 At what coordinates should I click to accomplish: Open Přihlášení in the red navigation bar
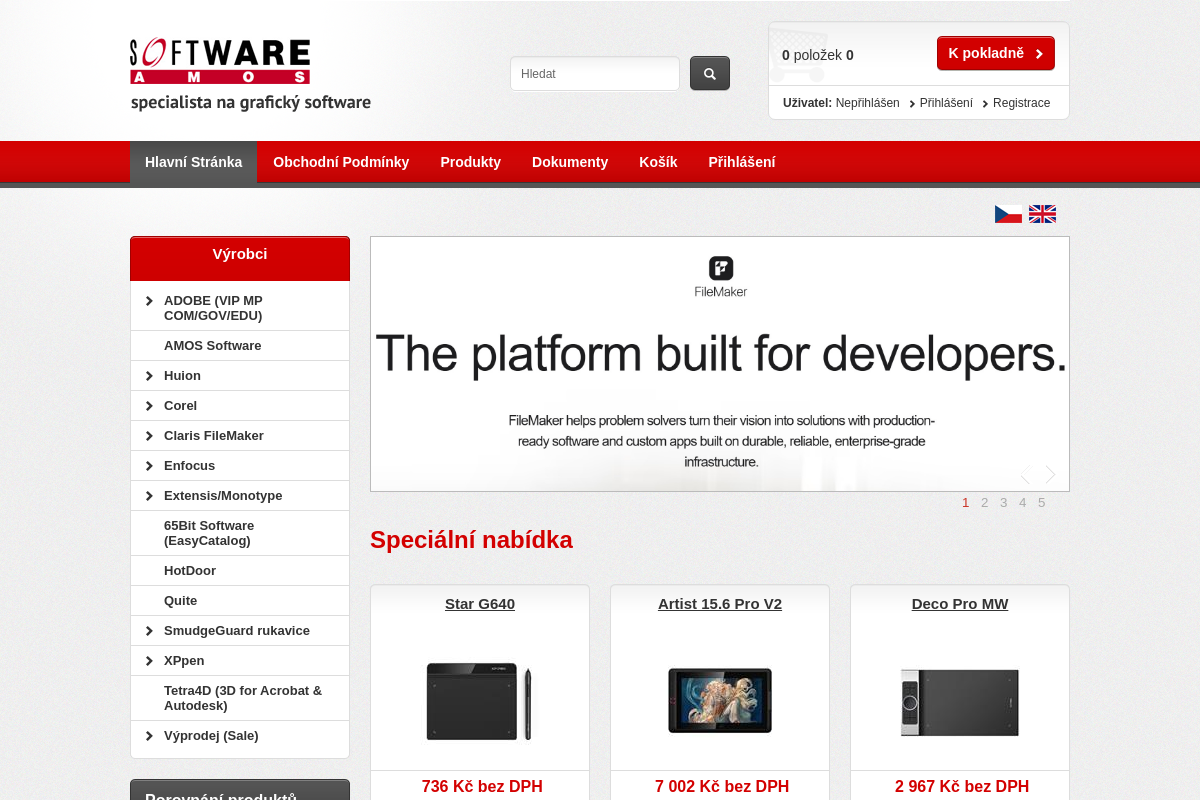(x=742, y=162)
